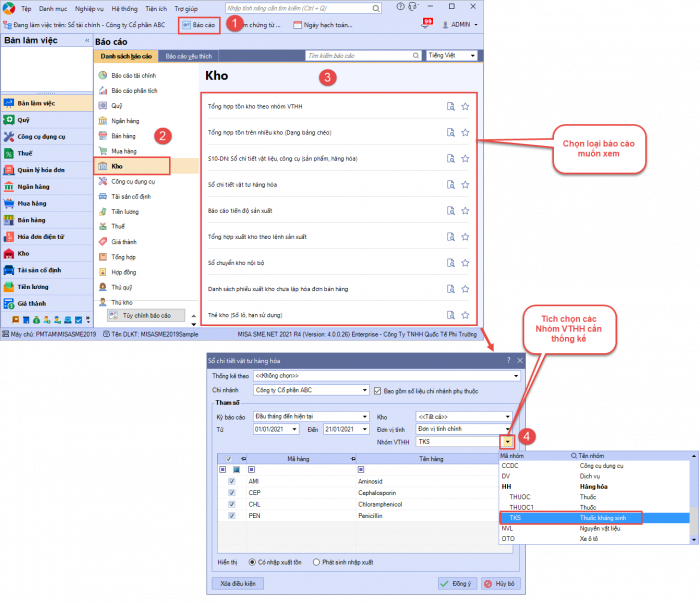The image size is (700, 603).
Task: Open the Ngân hàng module in left sidebar
Action: tap(34, 186)
